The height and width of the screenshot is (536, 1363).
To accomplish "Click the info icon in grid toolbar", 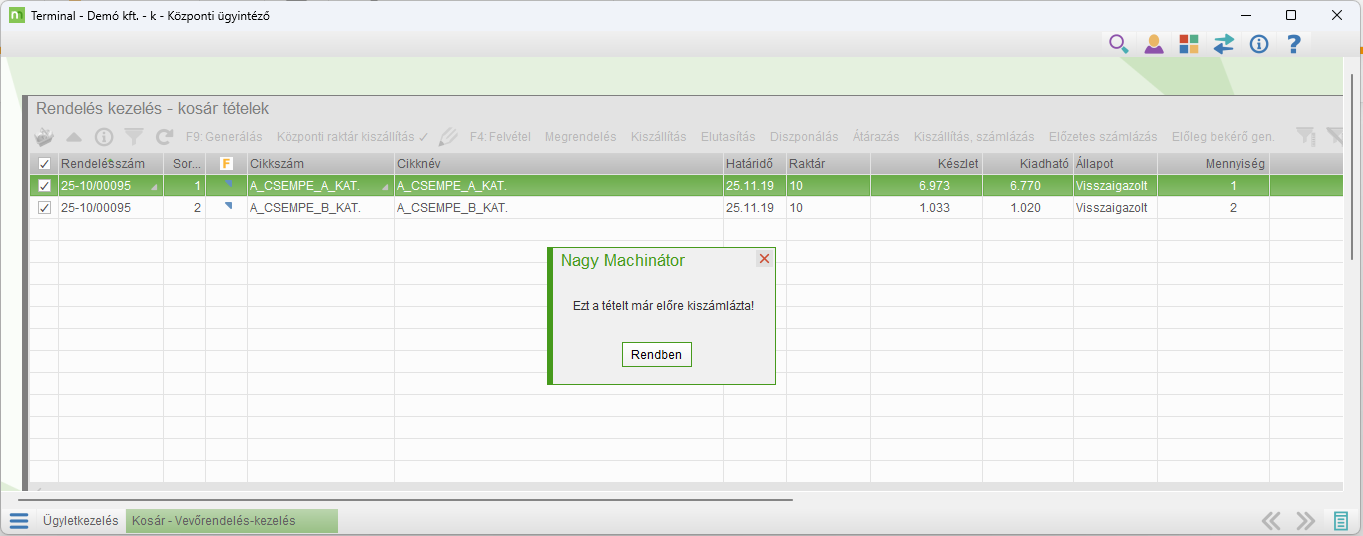I will (x=104, y=136).
